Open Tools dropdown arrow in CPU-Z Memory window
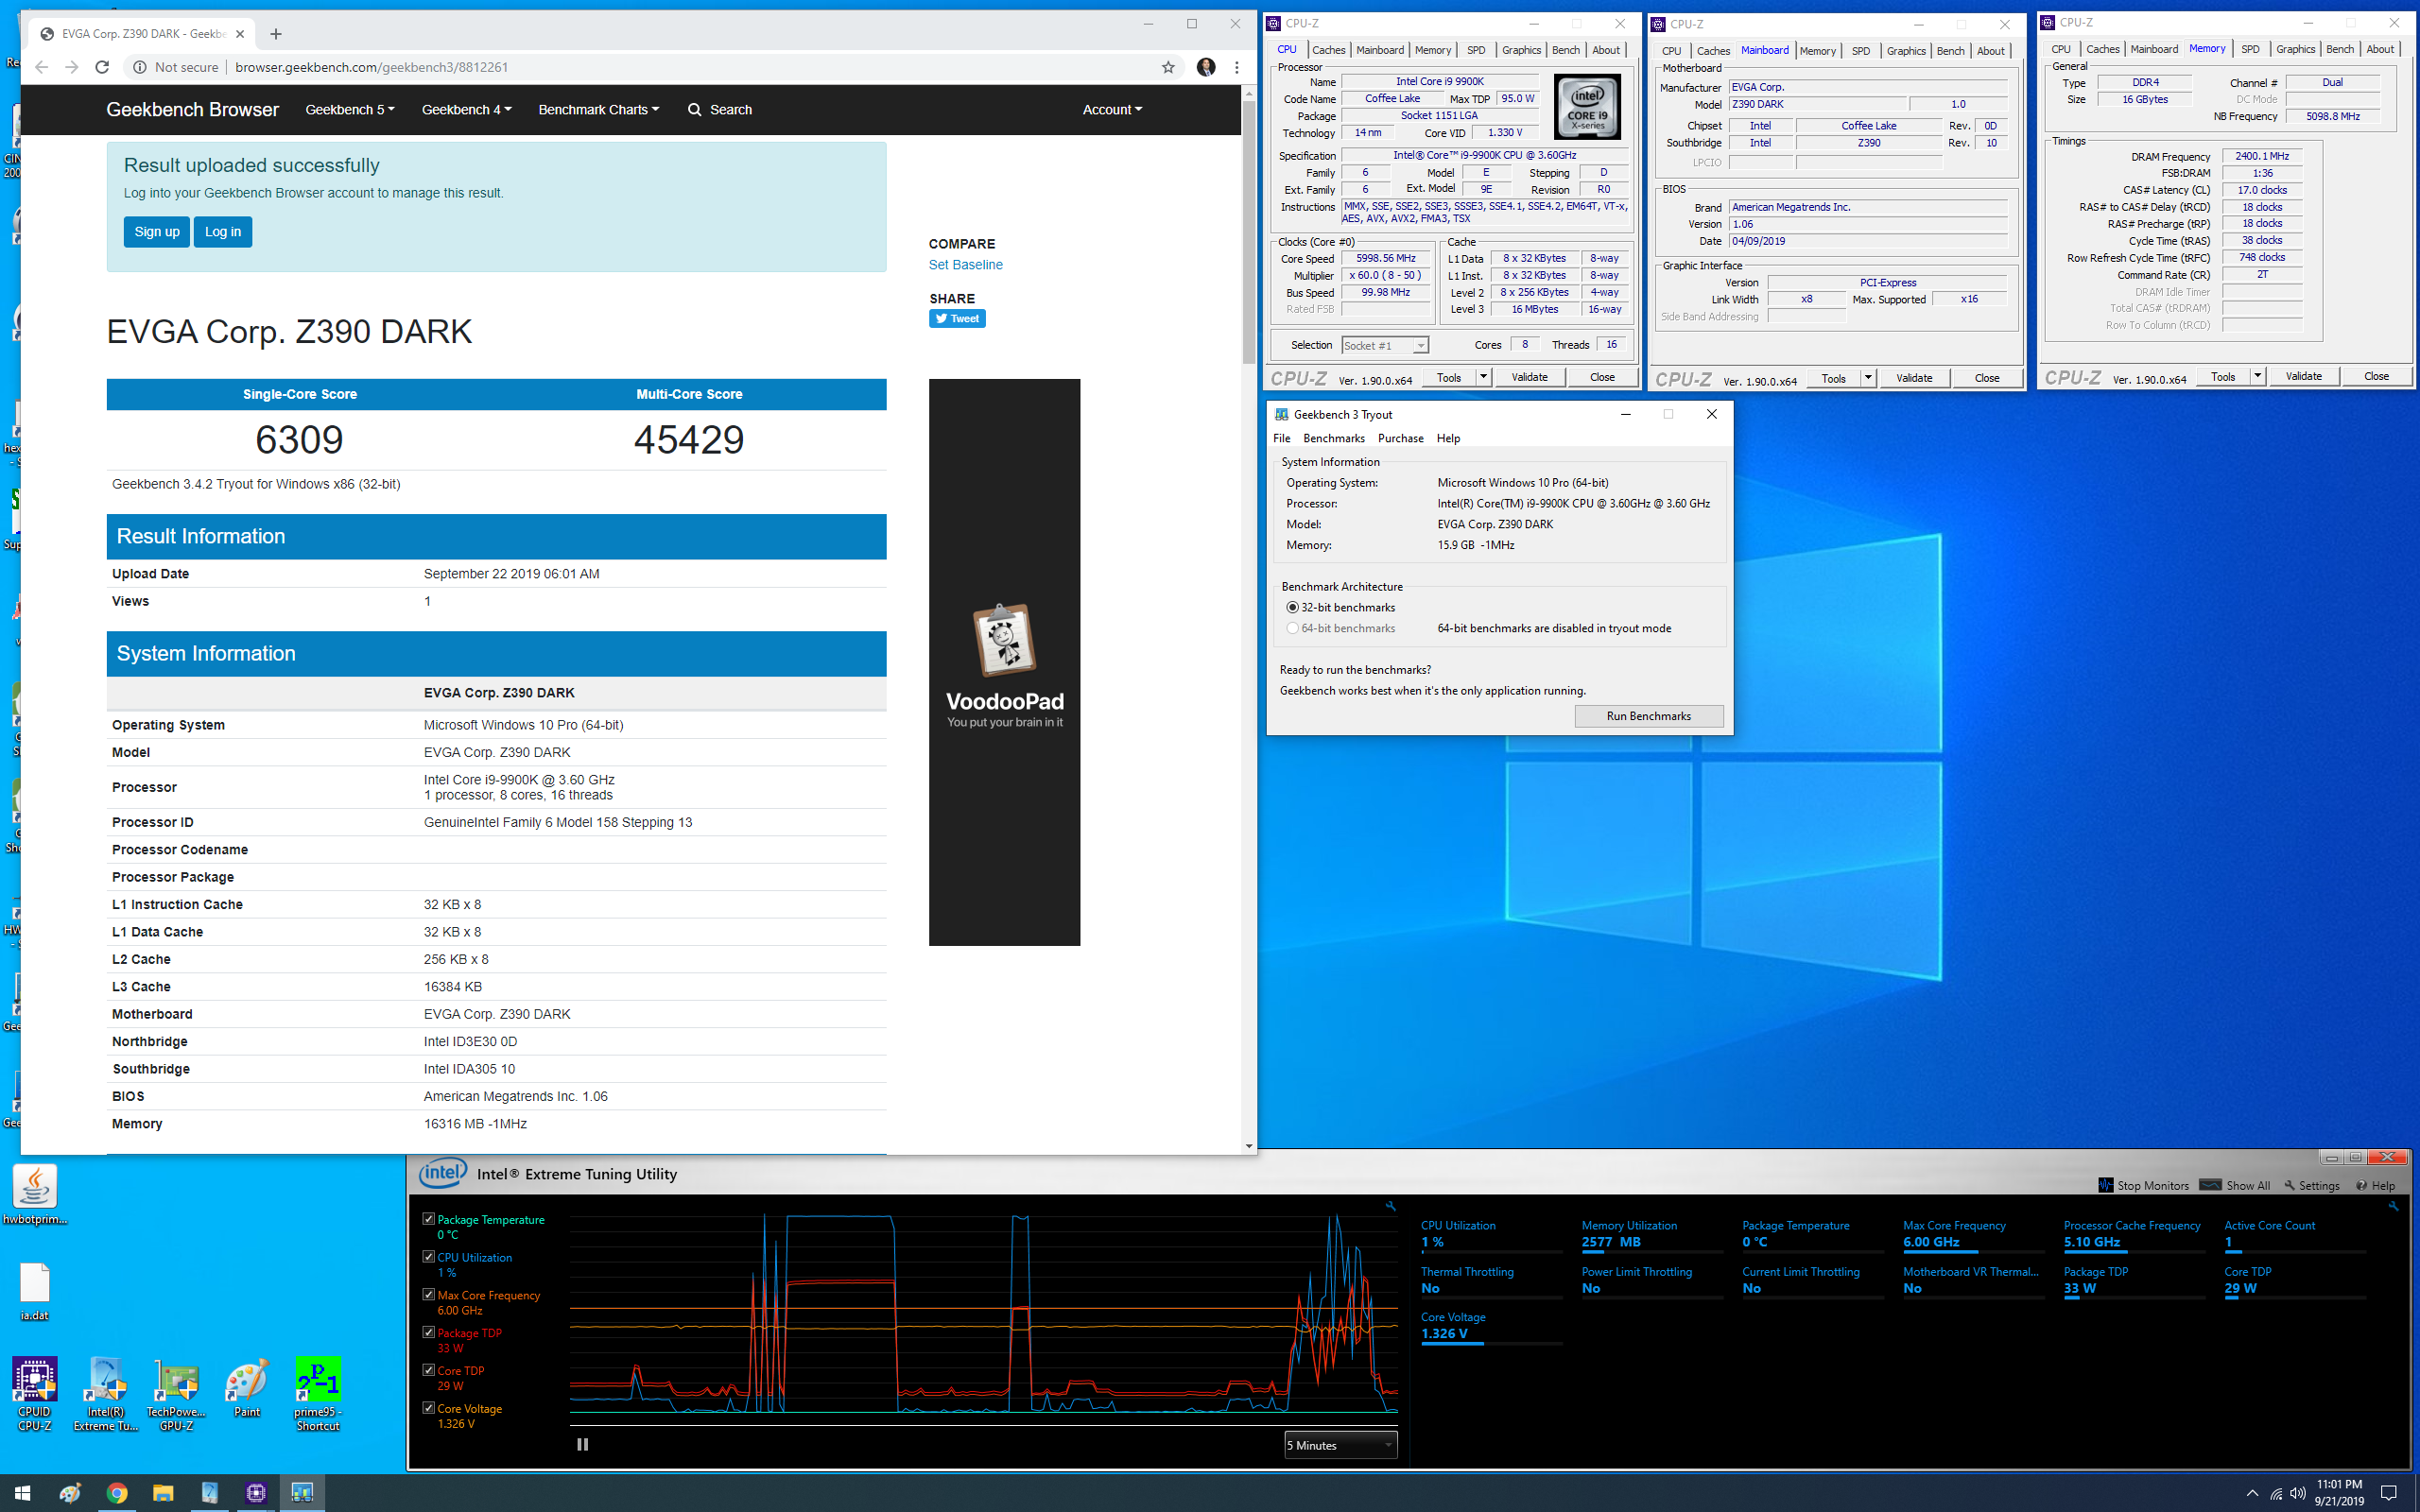This screenshot has width=2420, height=1512. click(x=2257, y=376)
